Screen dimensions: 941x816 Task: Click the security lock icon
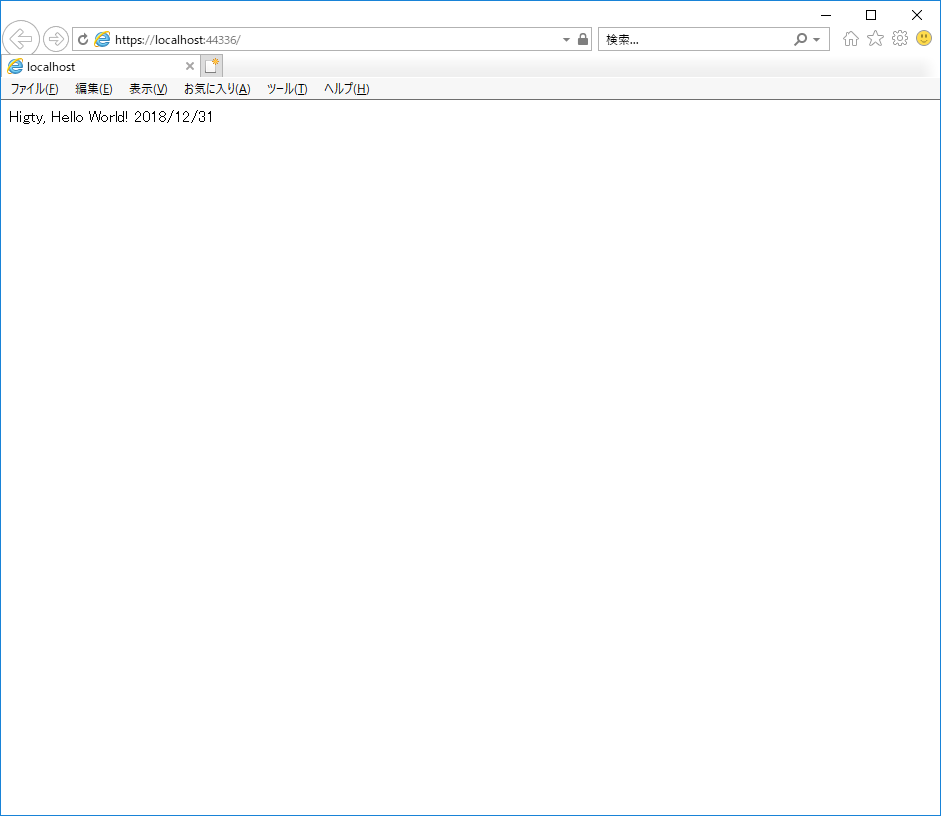click(x=583, y=38)
